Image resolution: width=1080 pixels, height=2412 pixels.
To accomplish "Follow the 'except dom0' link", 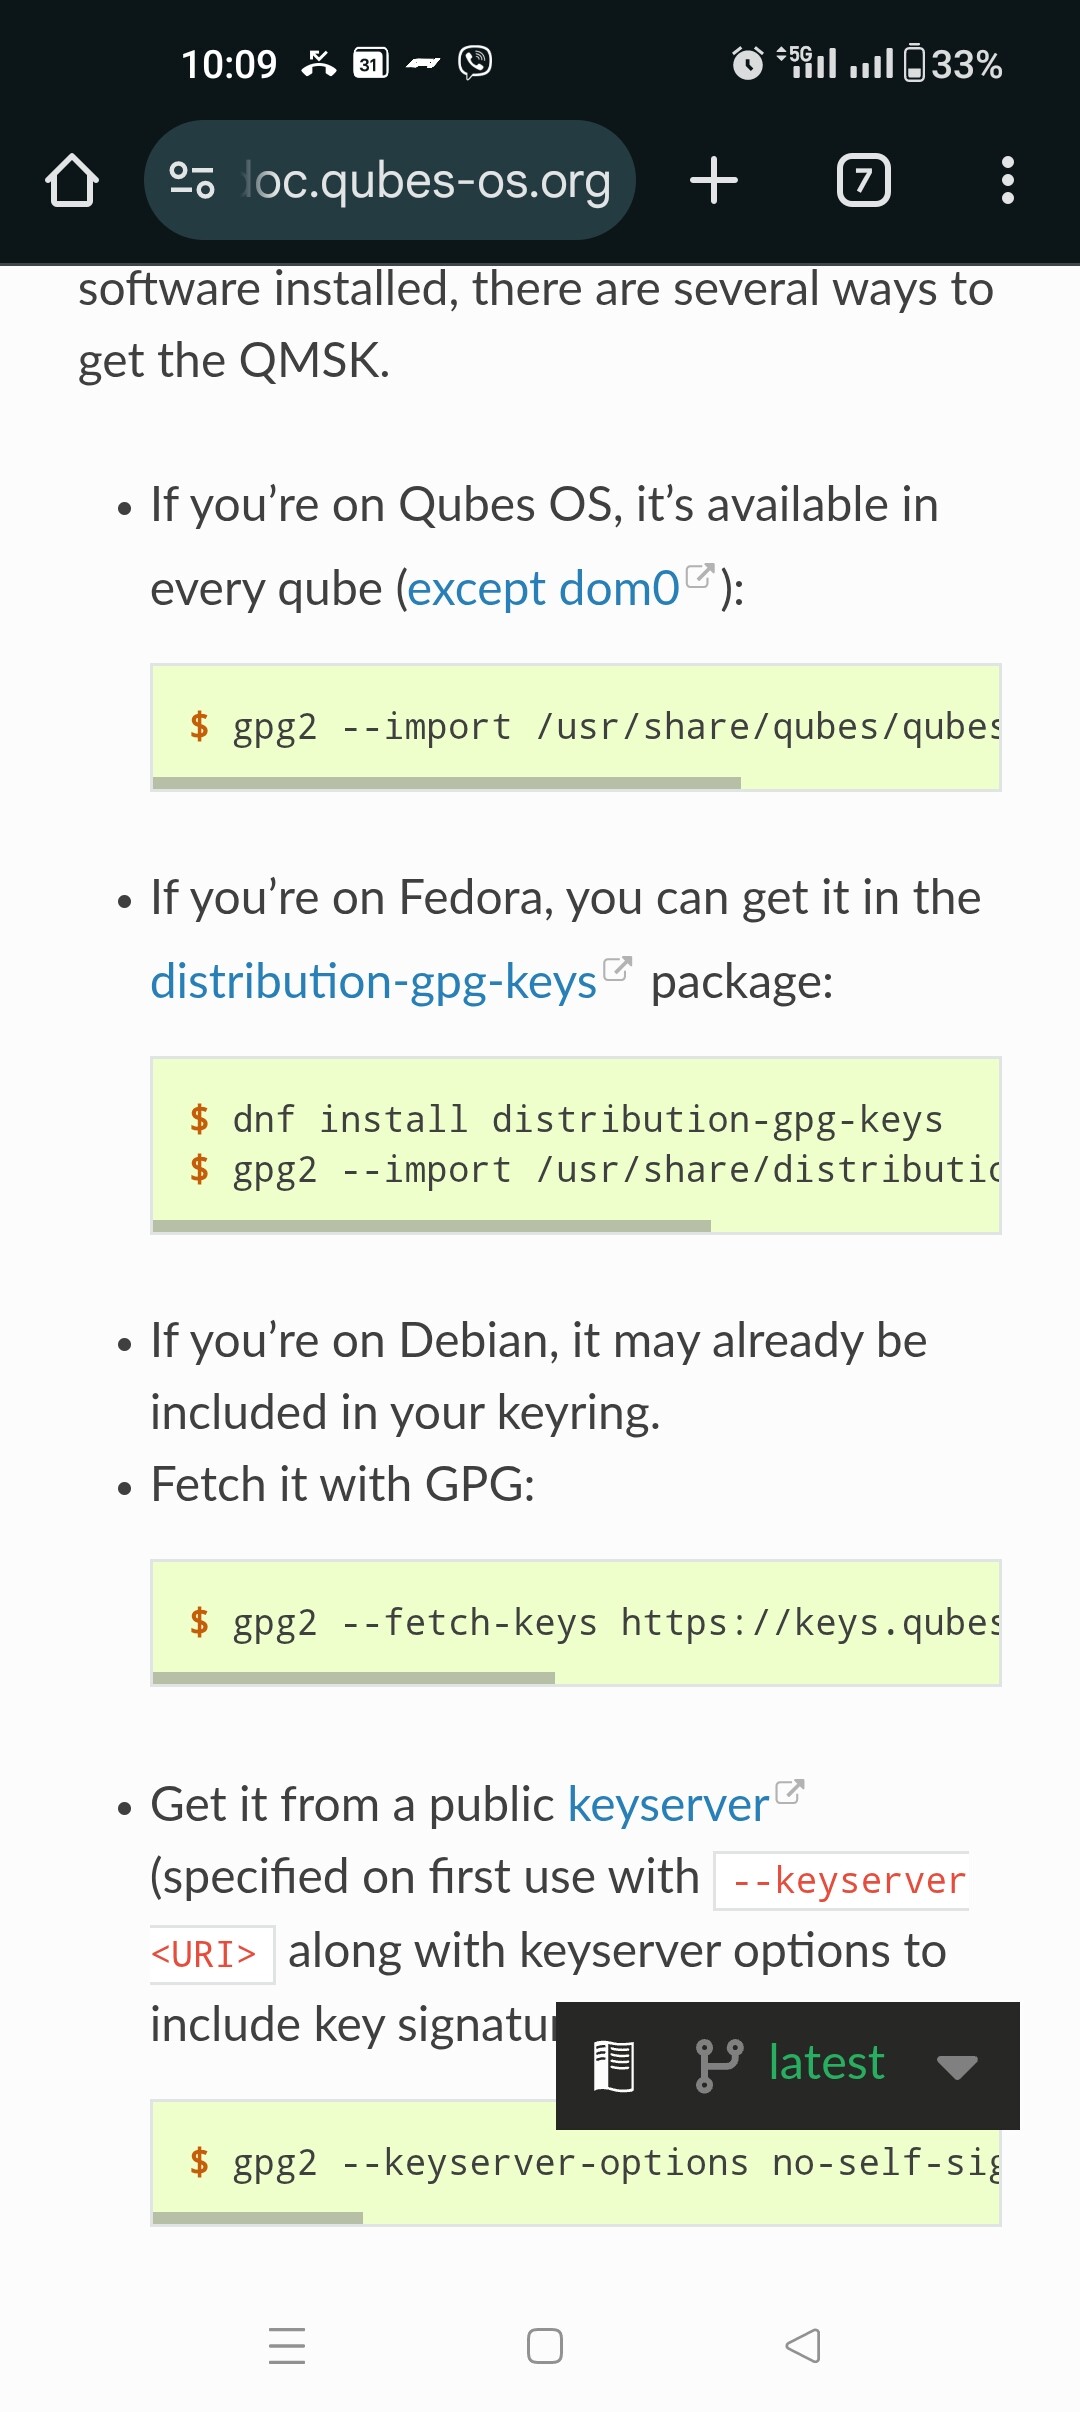I will point(543,589).
